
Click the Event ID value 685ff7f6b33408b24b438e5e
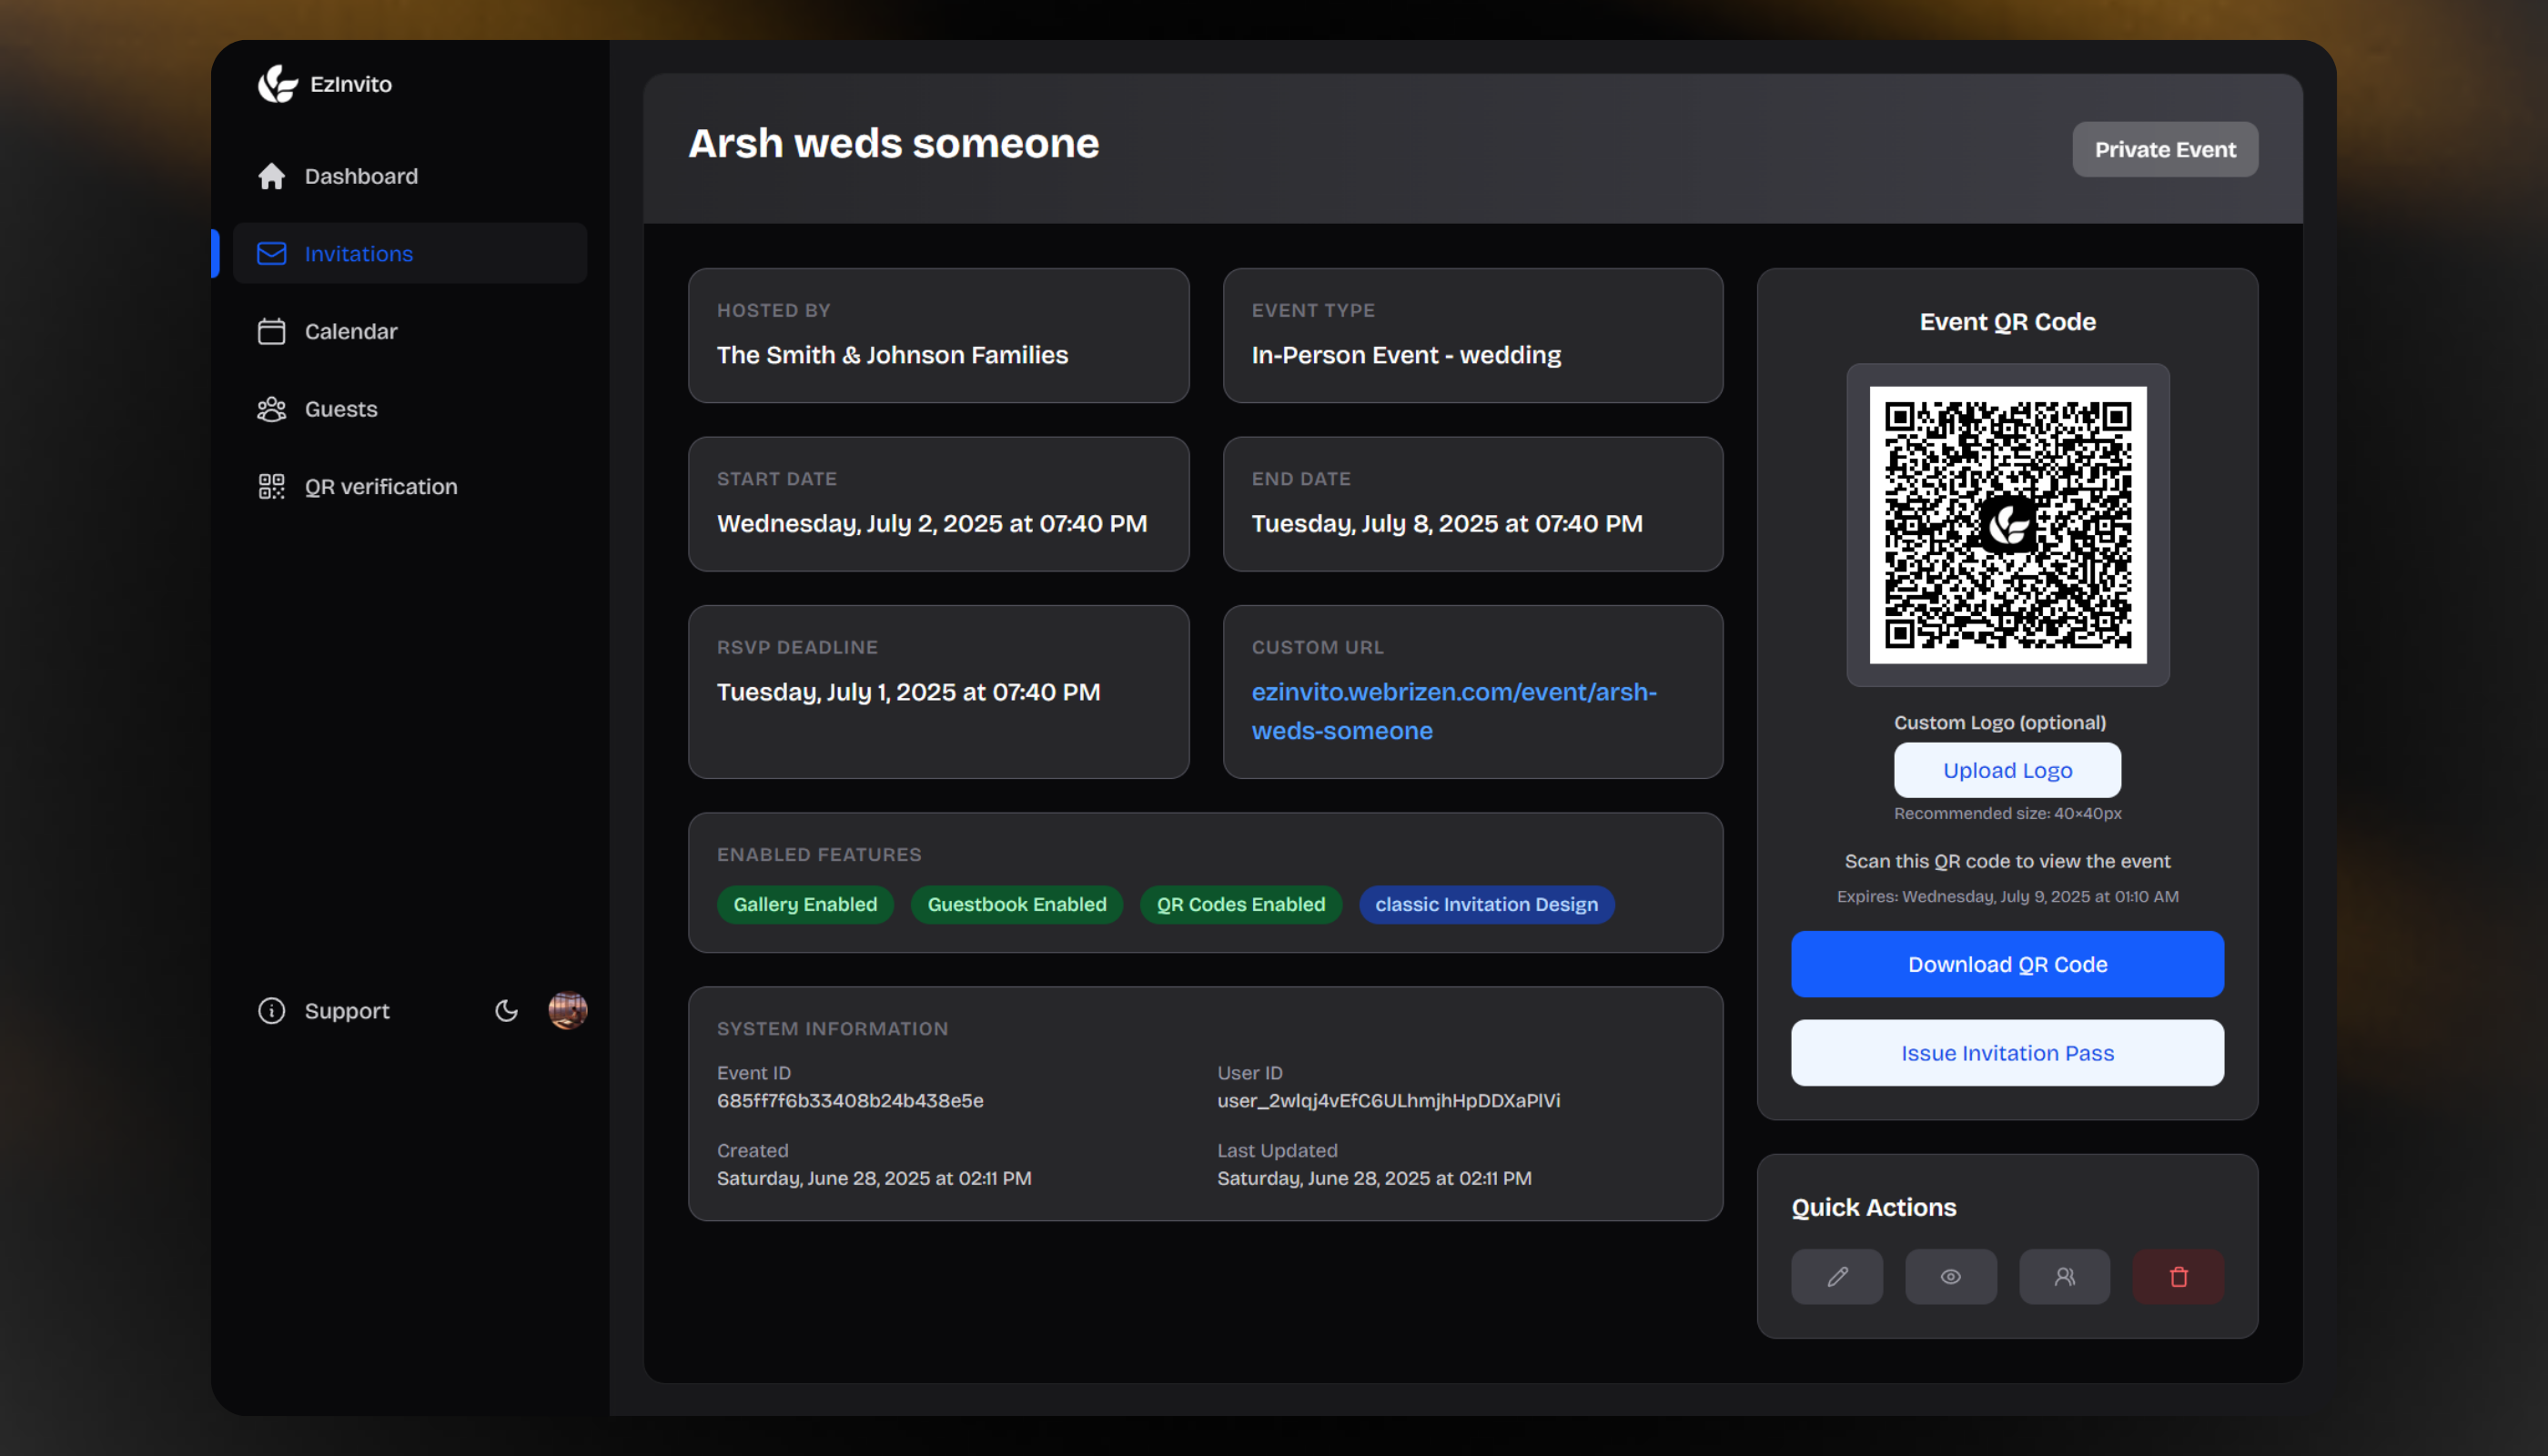(850, 1101)
